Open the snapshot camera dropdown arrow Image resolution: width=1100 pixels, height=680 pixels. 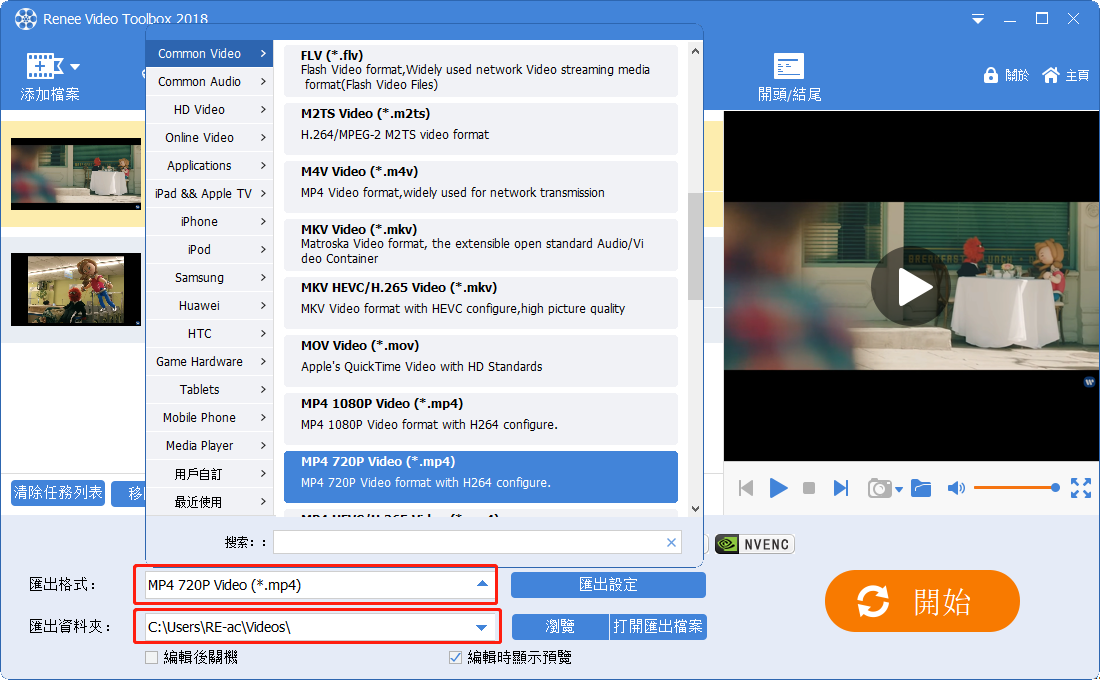point(899,490)
